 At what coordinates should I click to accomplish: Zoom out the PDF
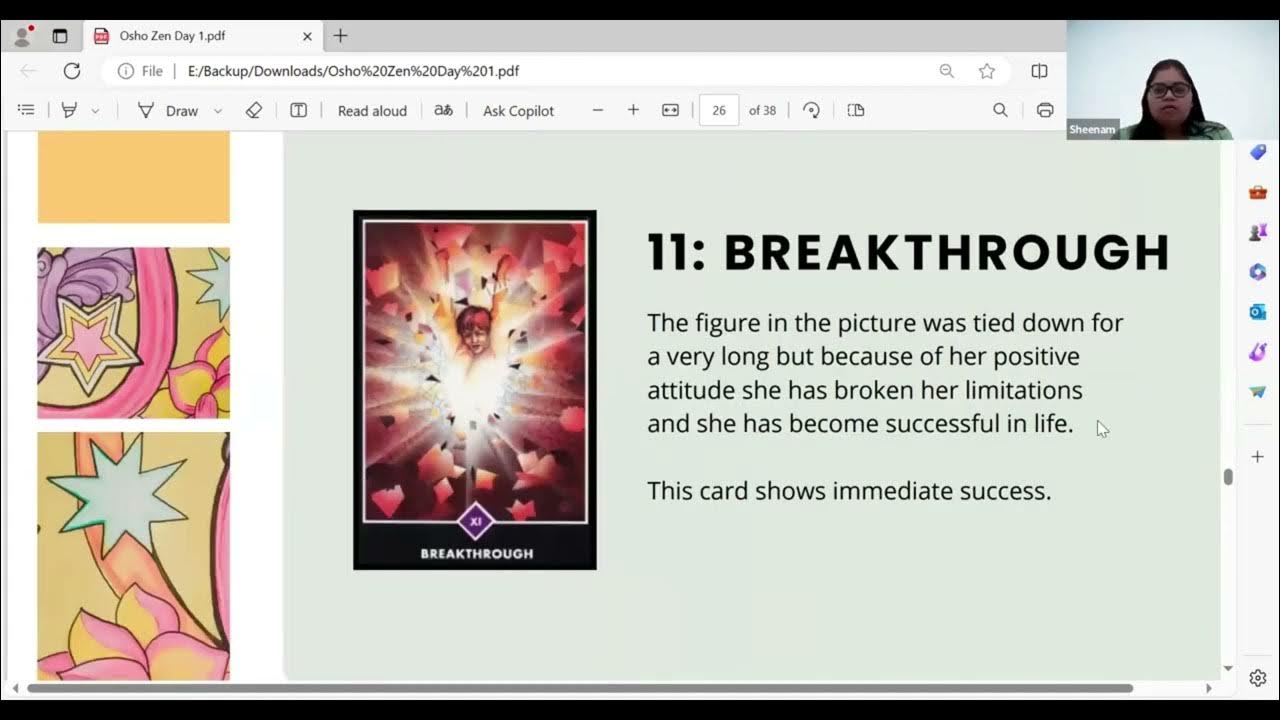(598, 110)
